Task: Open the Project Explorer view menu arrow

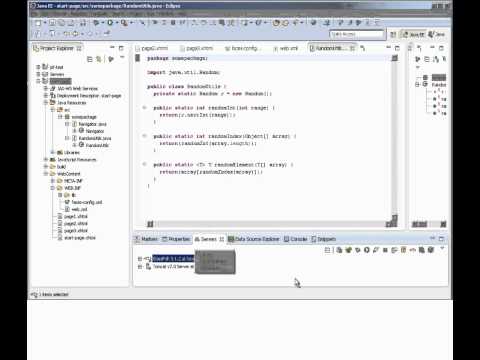Action: (122, 58)
